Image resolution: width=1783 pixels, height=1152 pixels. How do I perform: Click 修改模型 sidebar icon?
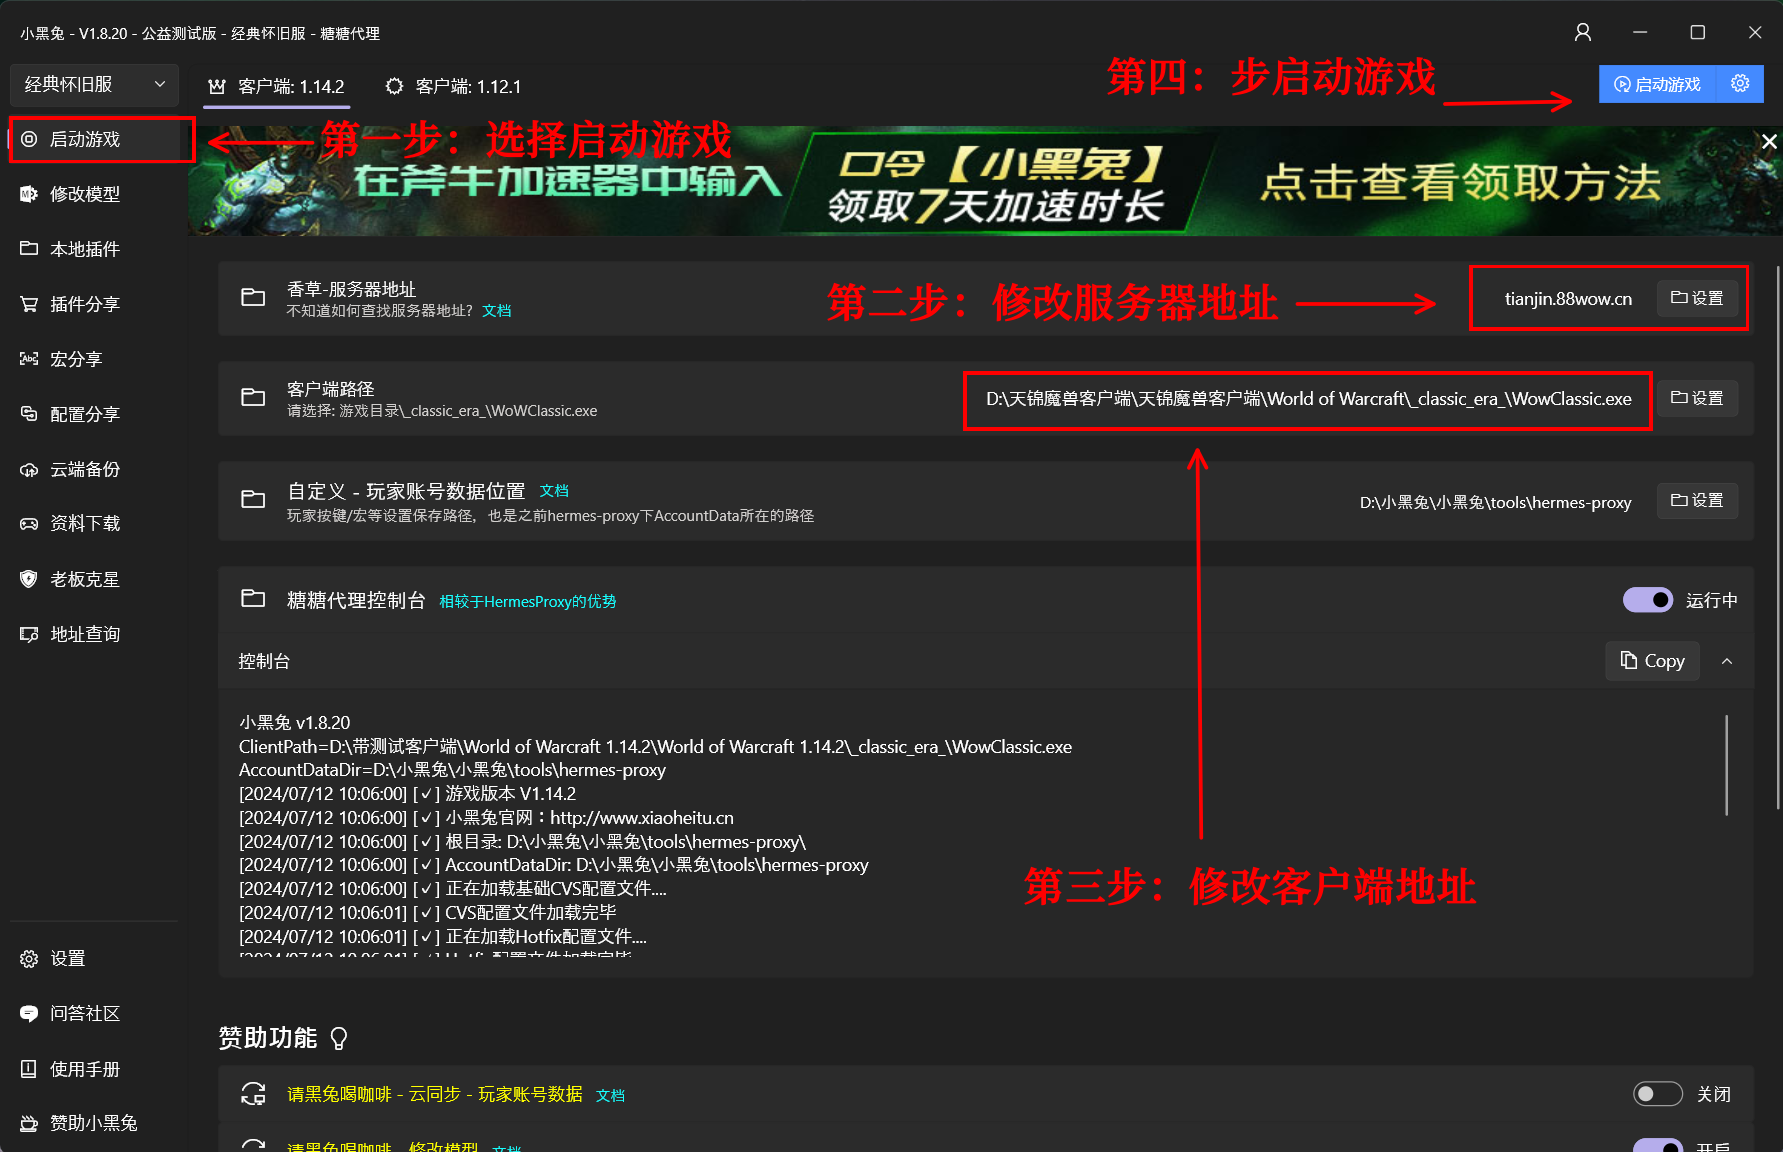[x=29, y=194]
